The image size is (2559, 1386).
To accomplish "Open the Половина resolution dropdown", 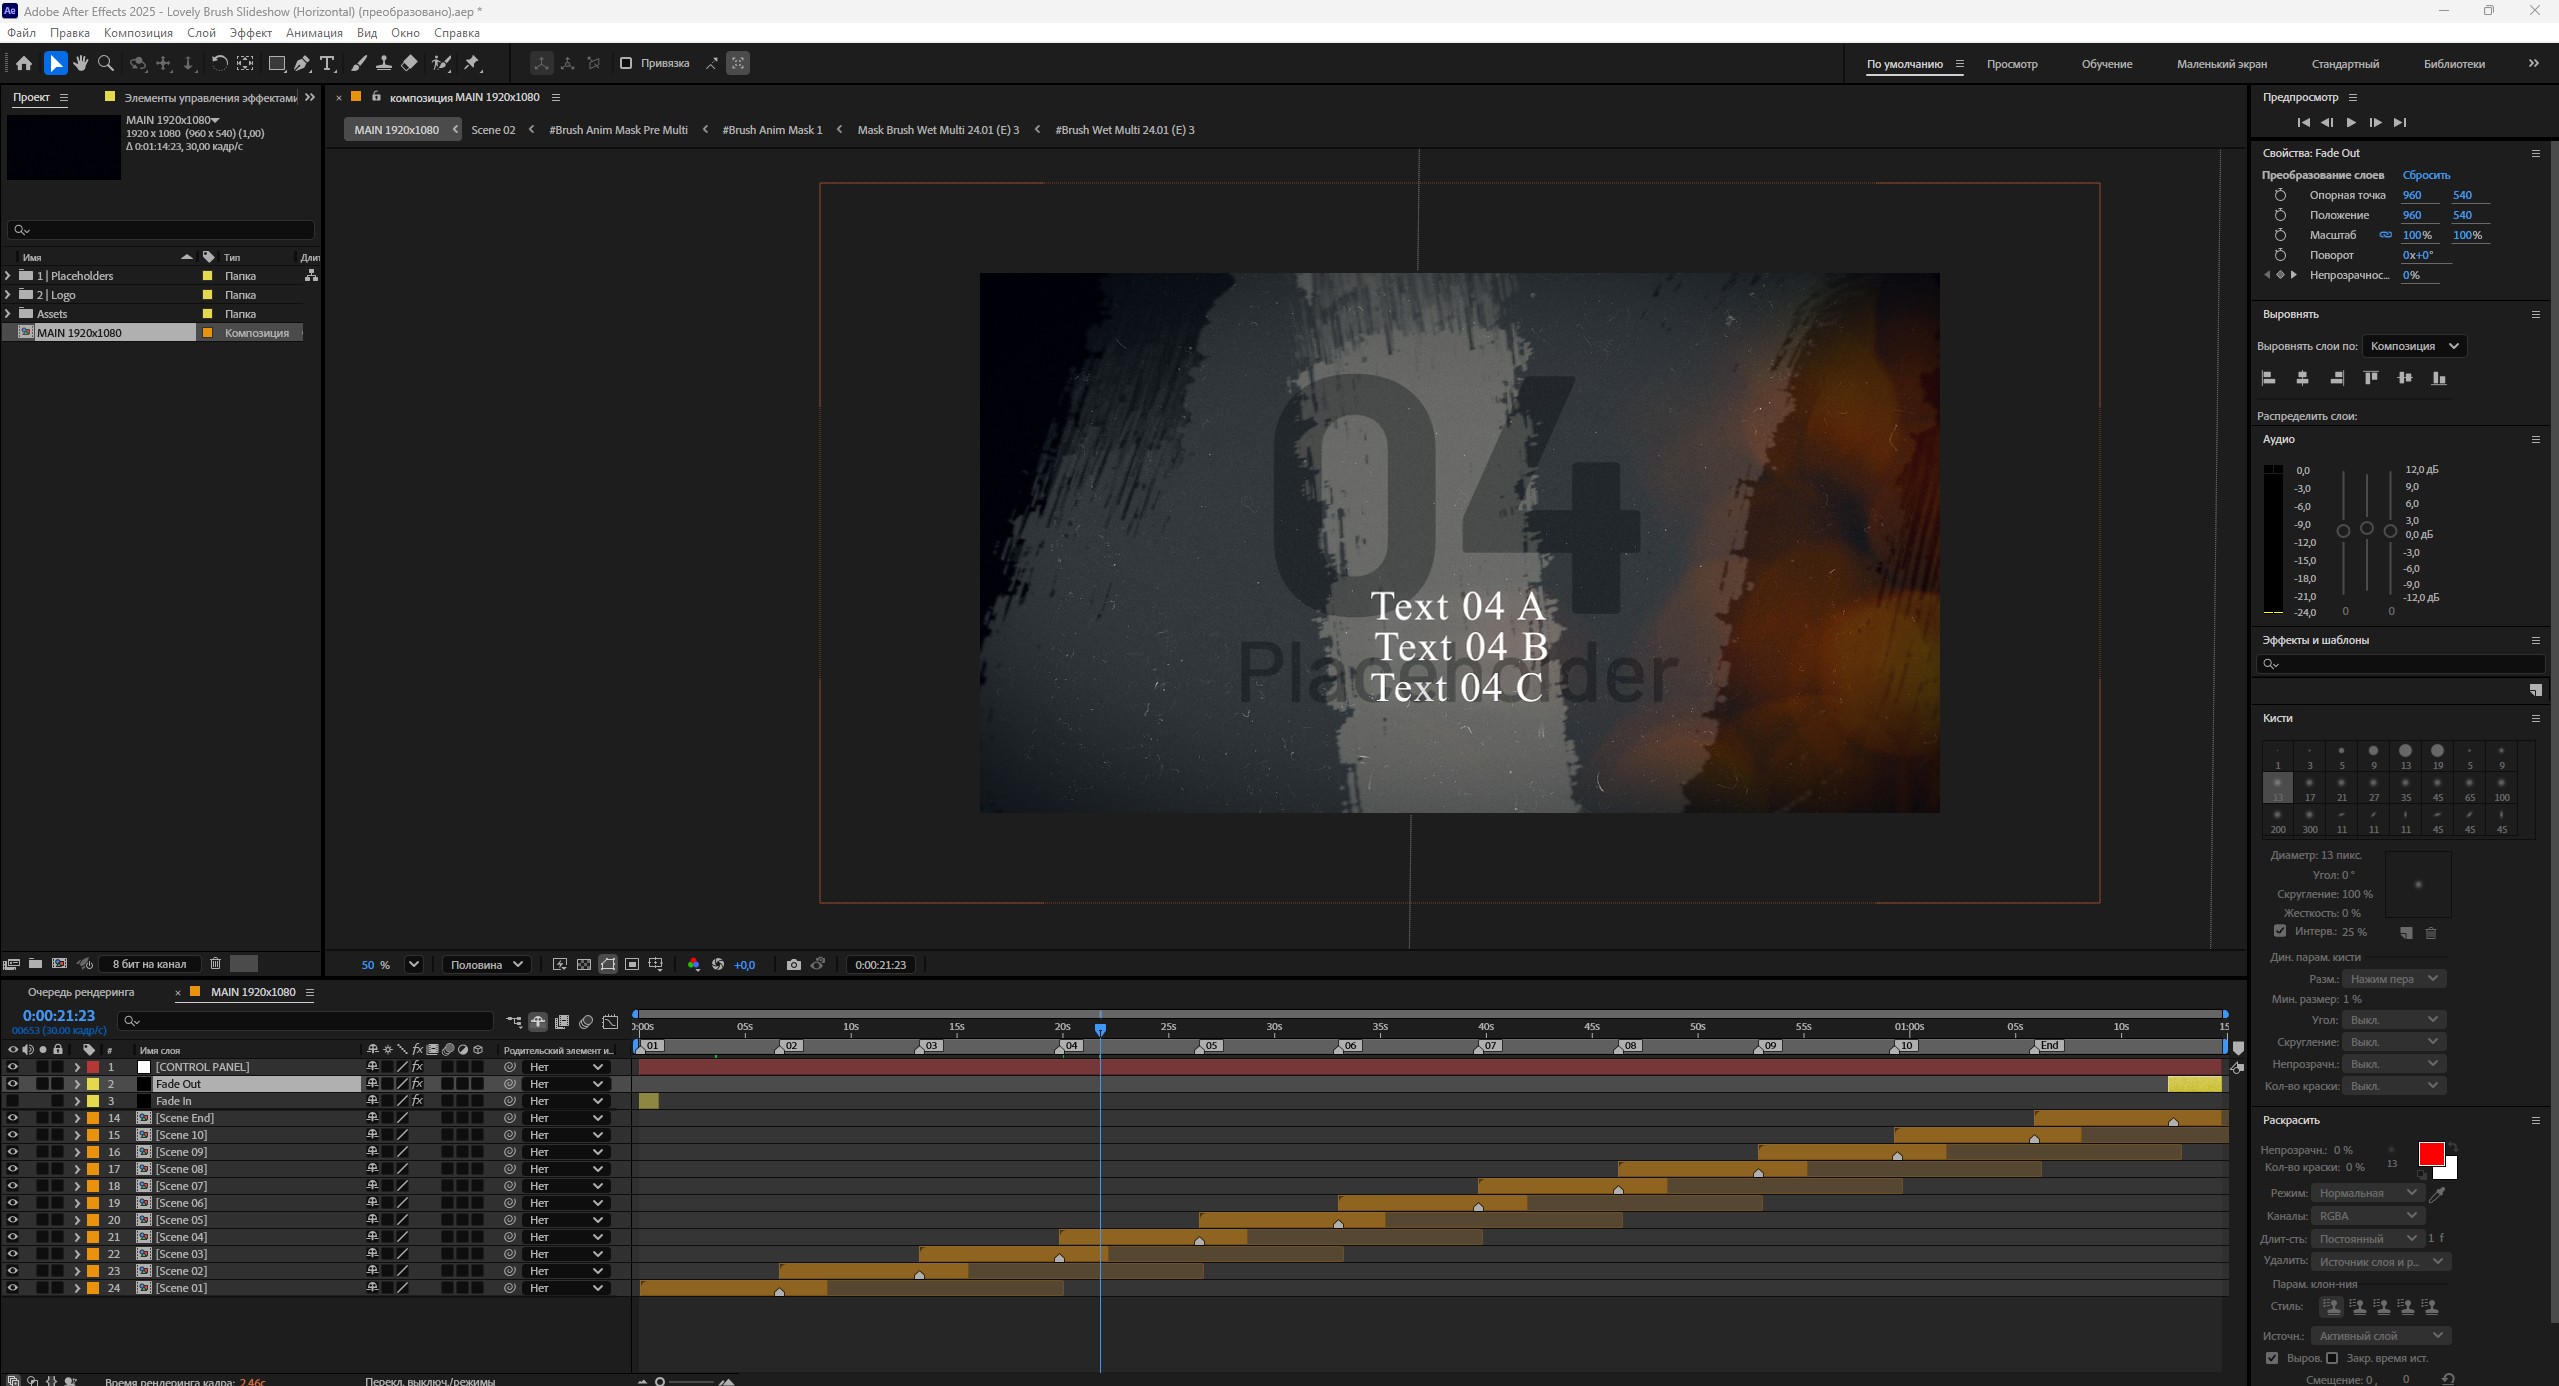I will point(486,964).
